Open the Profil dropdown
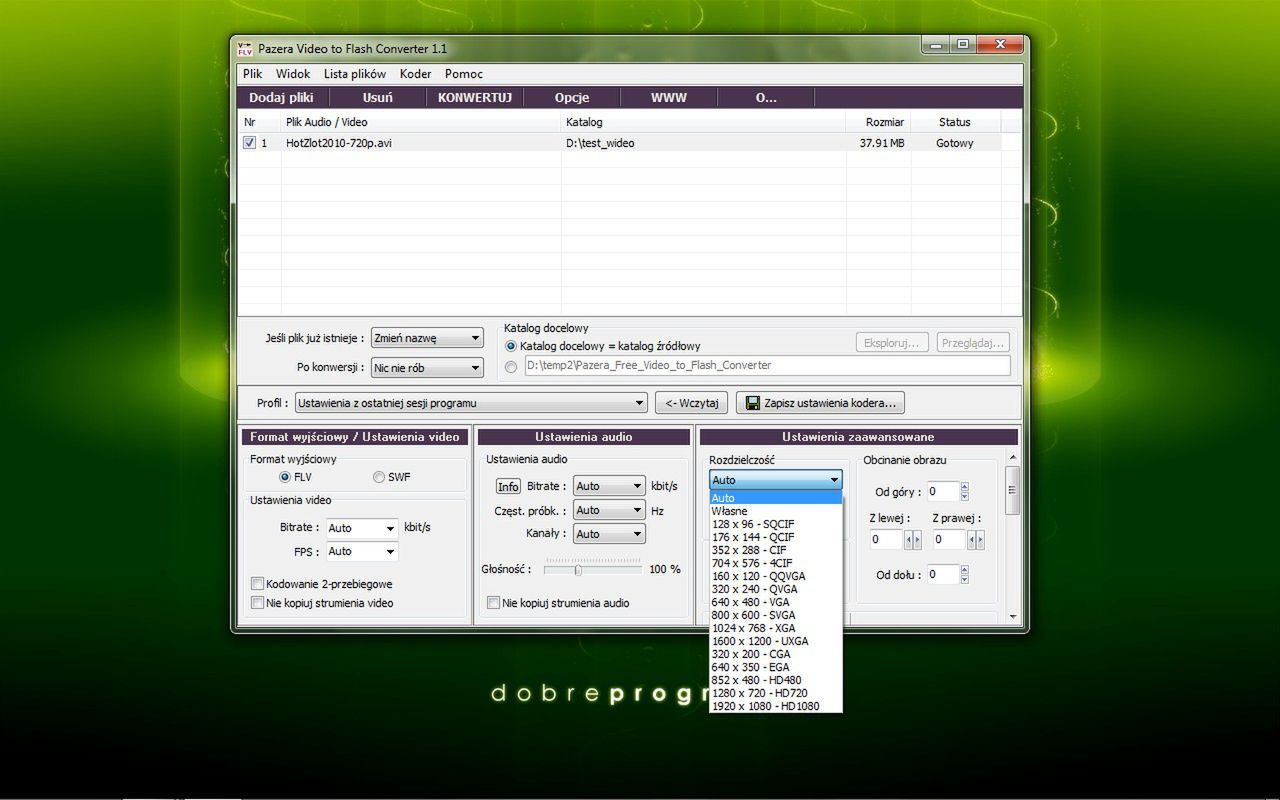This screenshot has width=1280, height=800. pos(472,403)
